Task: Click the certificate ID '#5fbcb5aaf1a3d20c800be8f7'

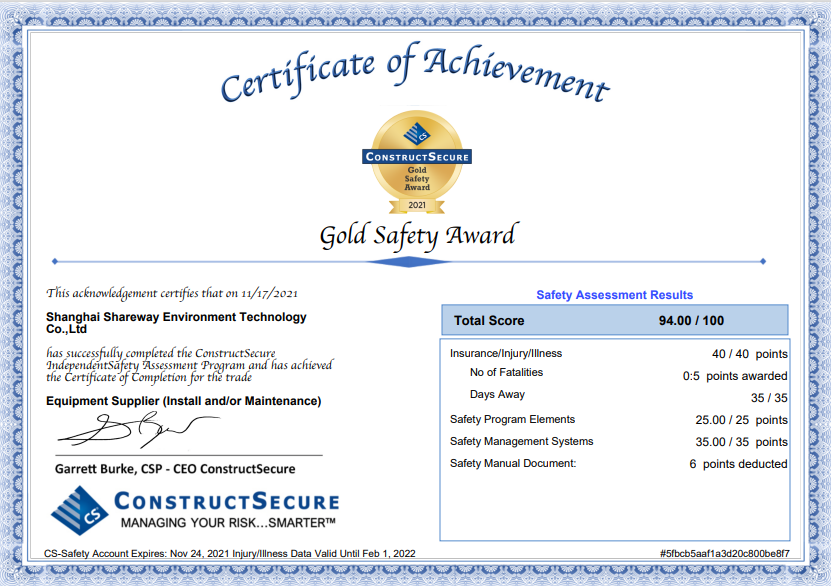Action: tap(724, 554)
